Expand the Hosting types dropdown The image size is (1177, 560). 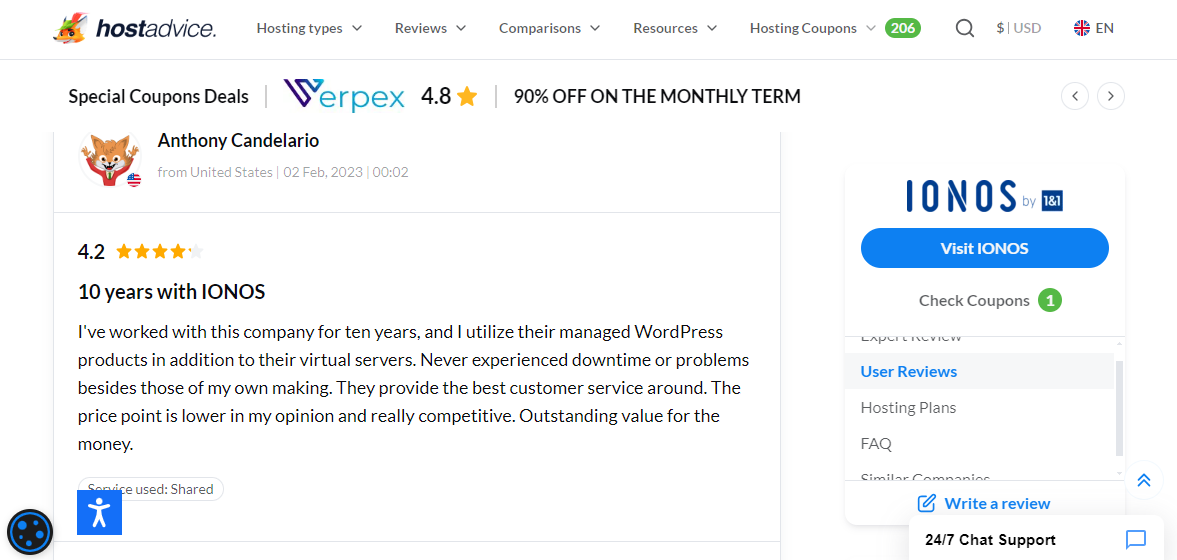click(309, 28)
